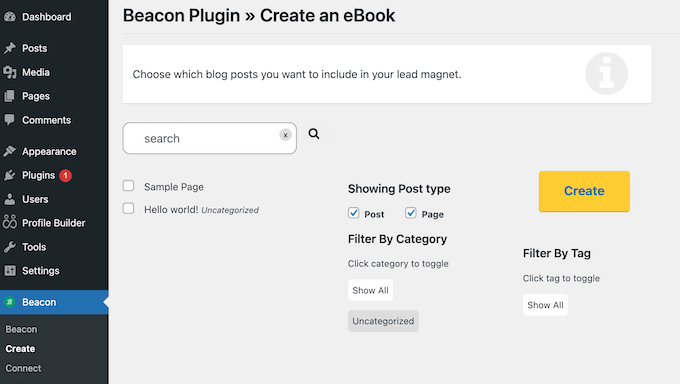
Task: Click the Pages icon in sidebar
Action: click(10, 96)
